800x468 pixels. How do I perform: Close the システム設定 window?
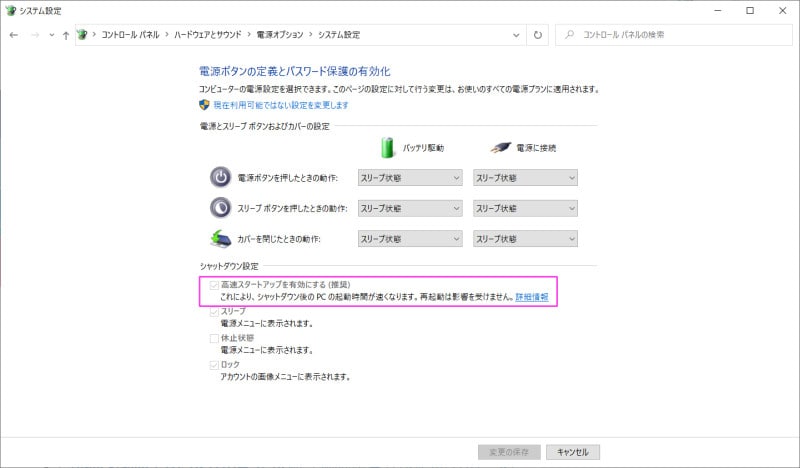[x=782, y=10]
